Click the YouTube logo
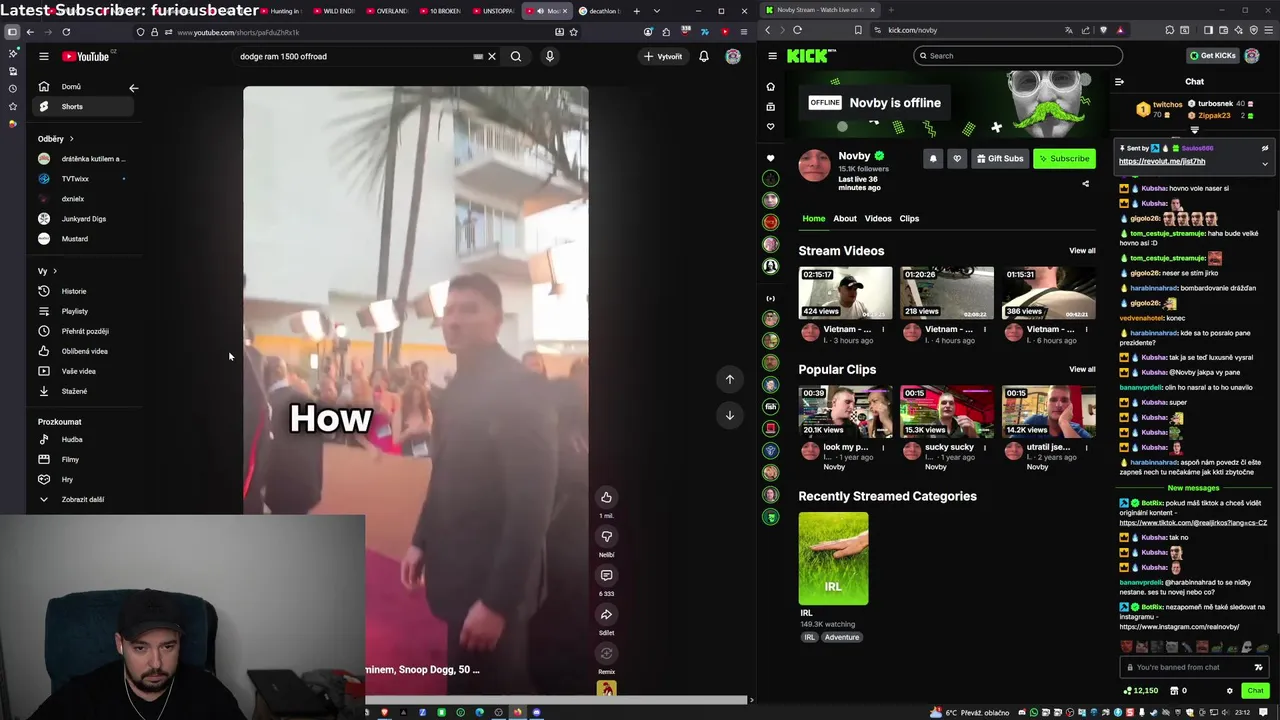1280x720 pixels. (x=85, y=56)
